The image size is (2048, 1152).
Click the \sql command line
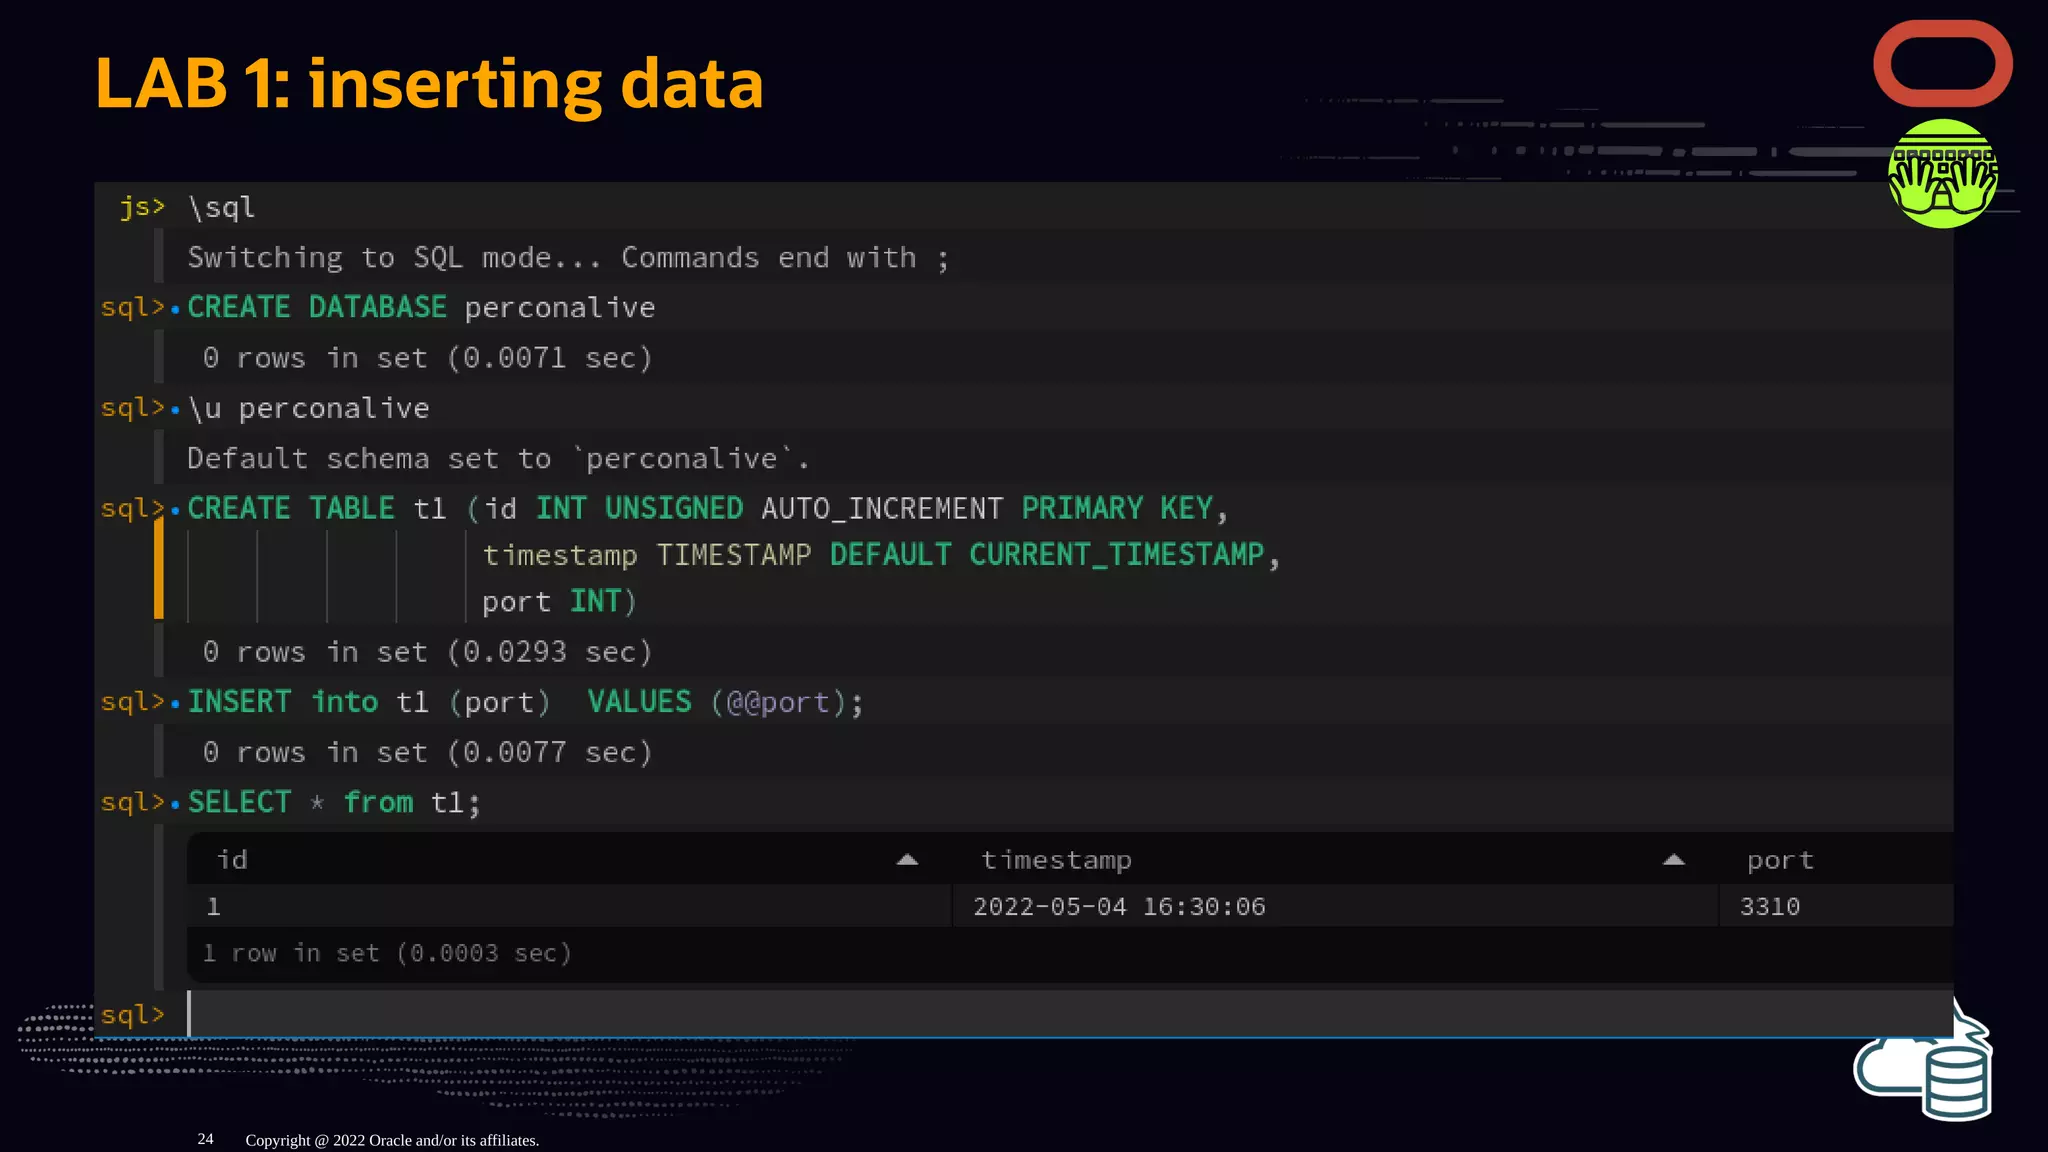pos(222,208)
